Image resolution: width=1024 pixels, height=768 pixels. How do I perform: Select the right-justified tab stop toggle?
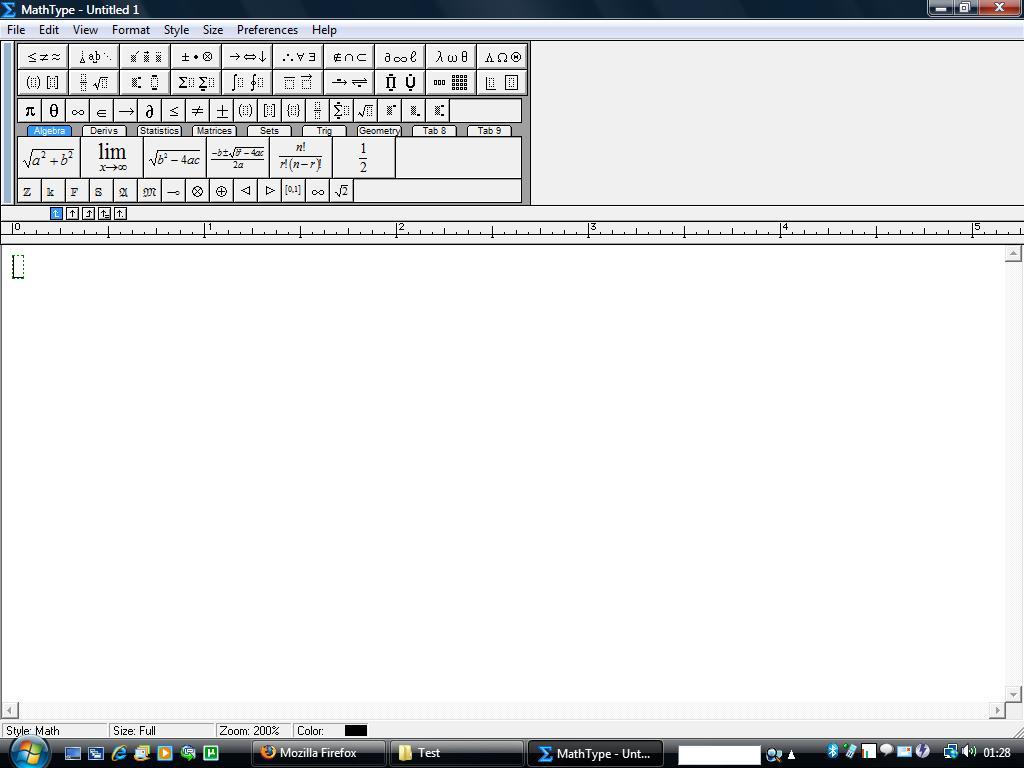pyautogui.click(x=88, y=214)
